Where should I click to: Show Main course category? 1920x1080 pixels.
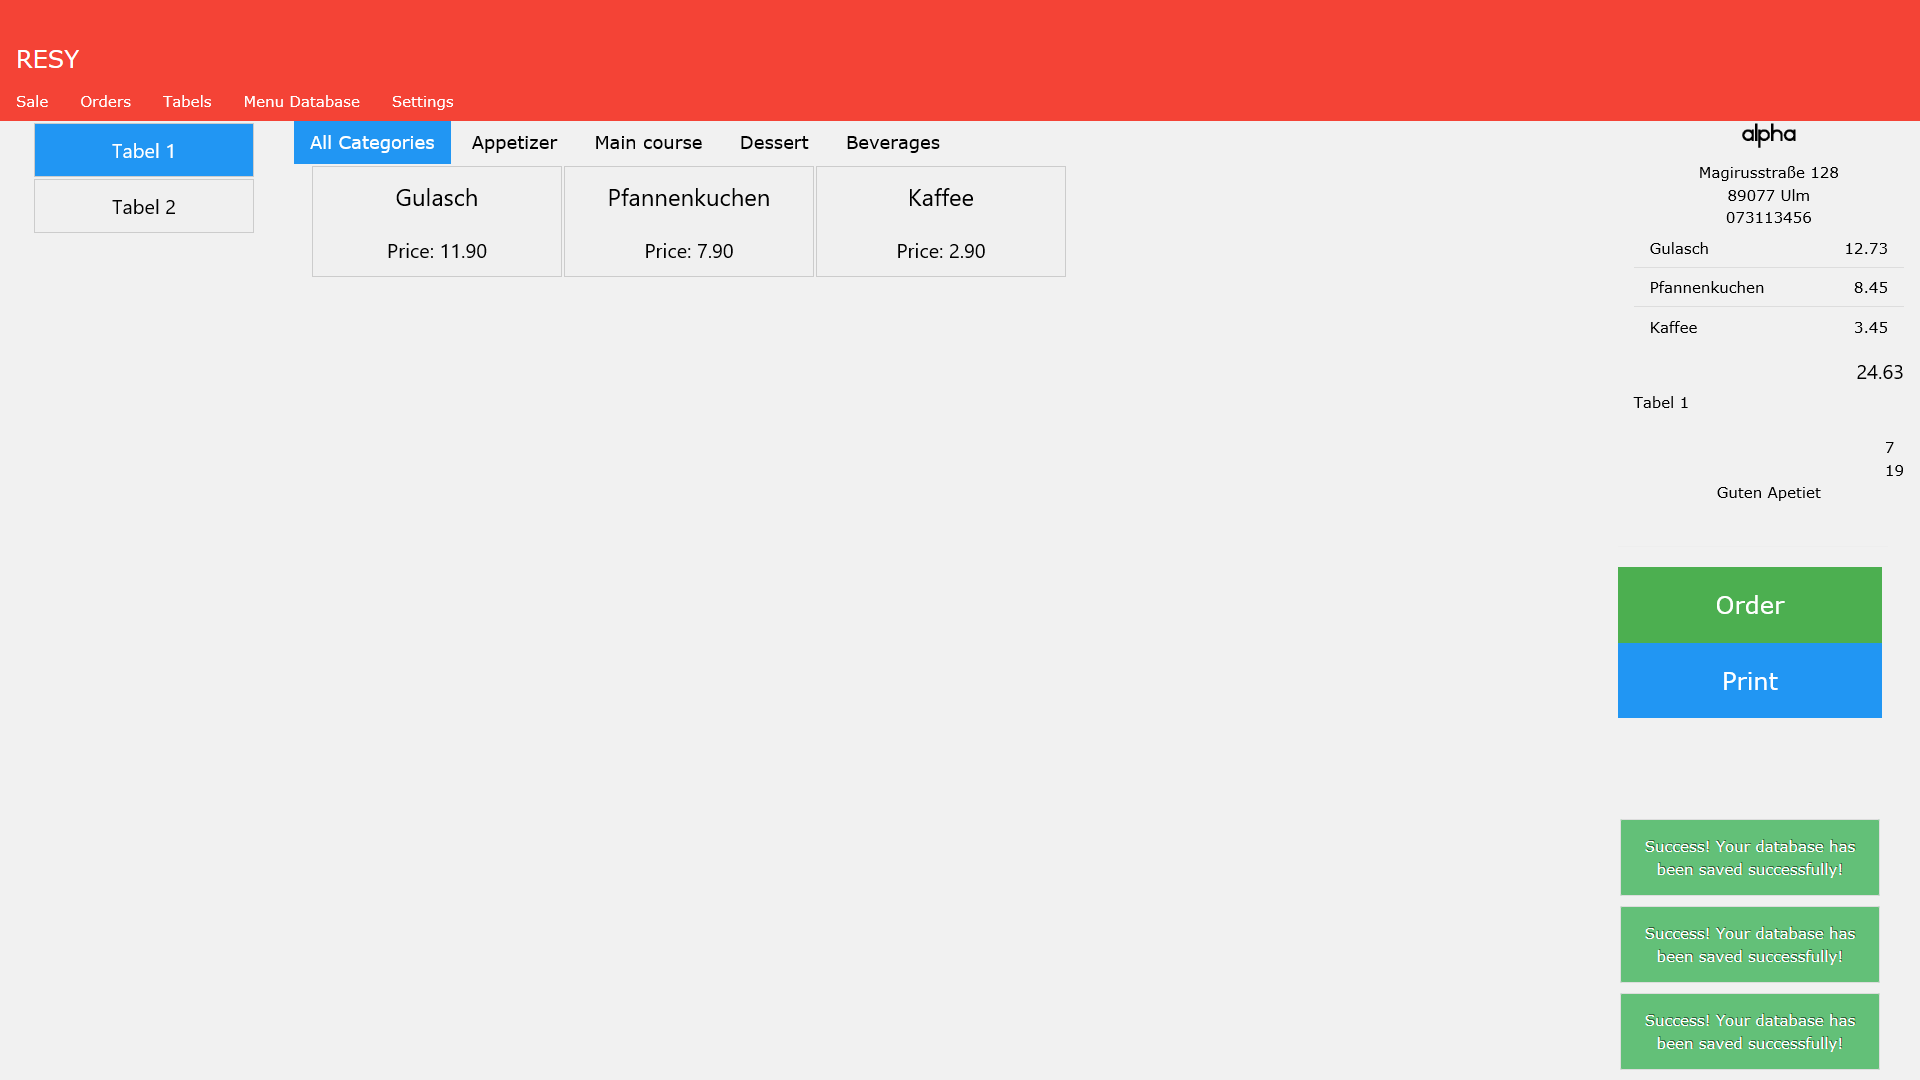pyautogui.click(x=648, y=143)
